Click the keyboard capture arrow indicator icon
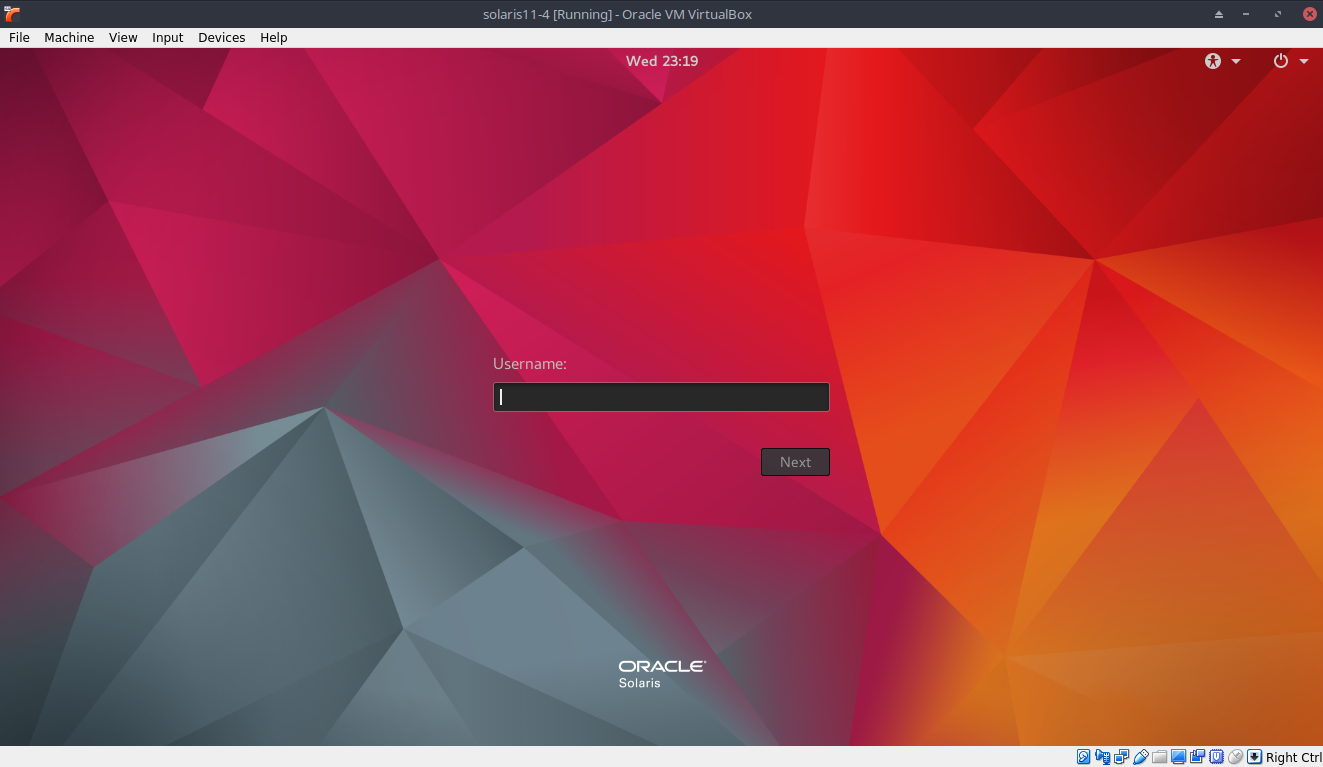Image resolution: width=1323 pixels, height=767 pixels. (1254, 757)
